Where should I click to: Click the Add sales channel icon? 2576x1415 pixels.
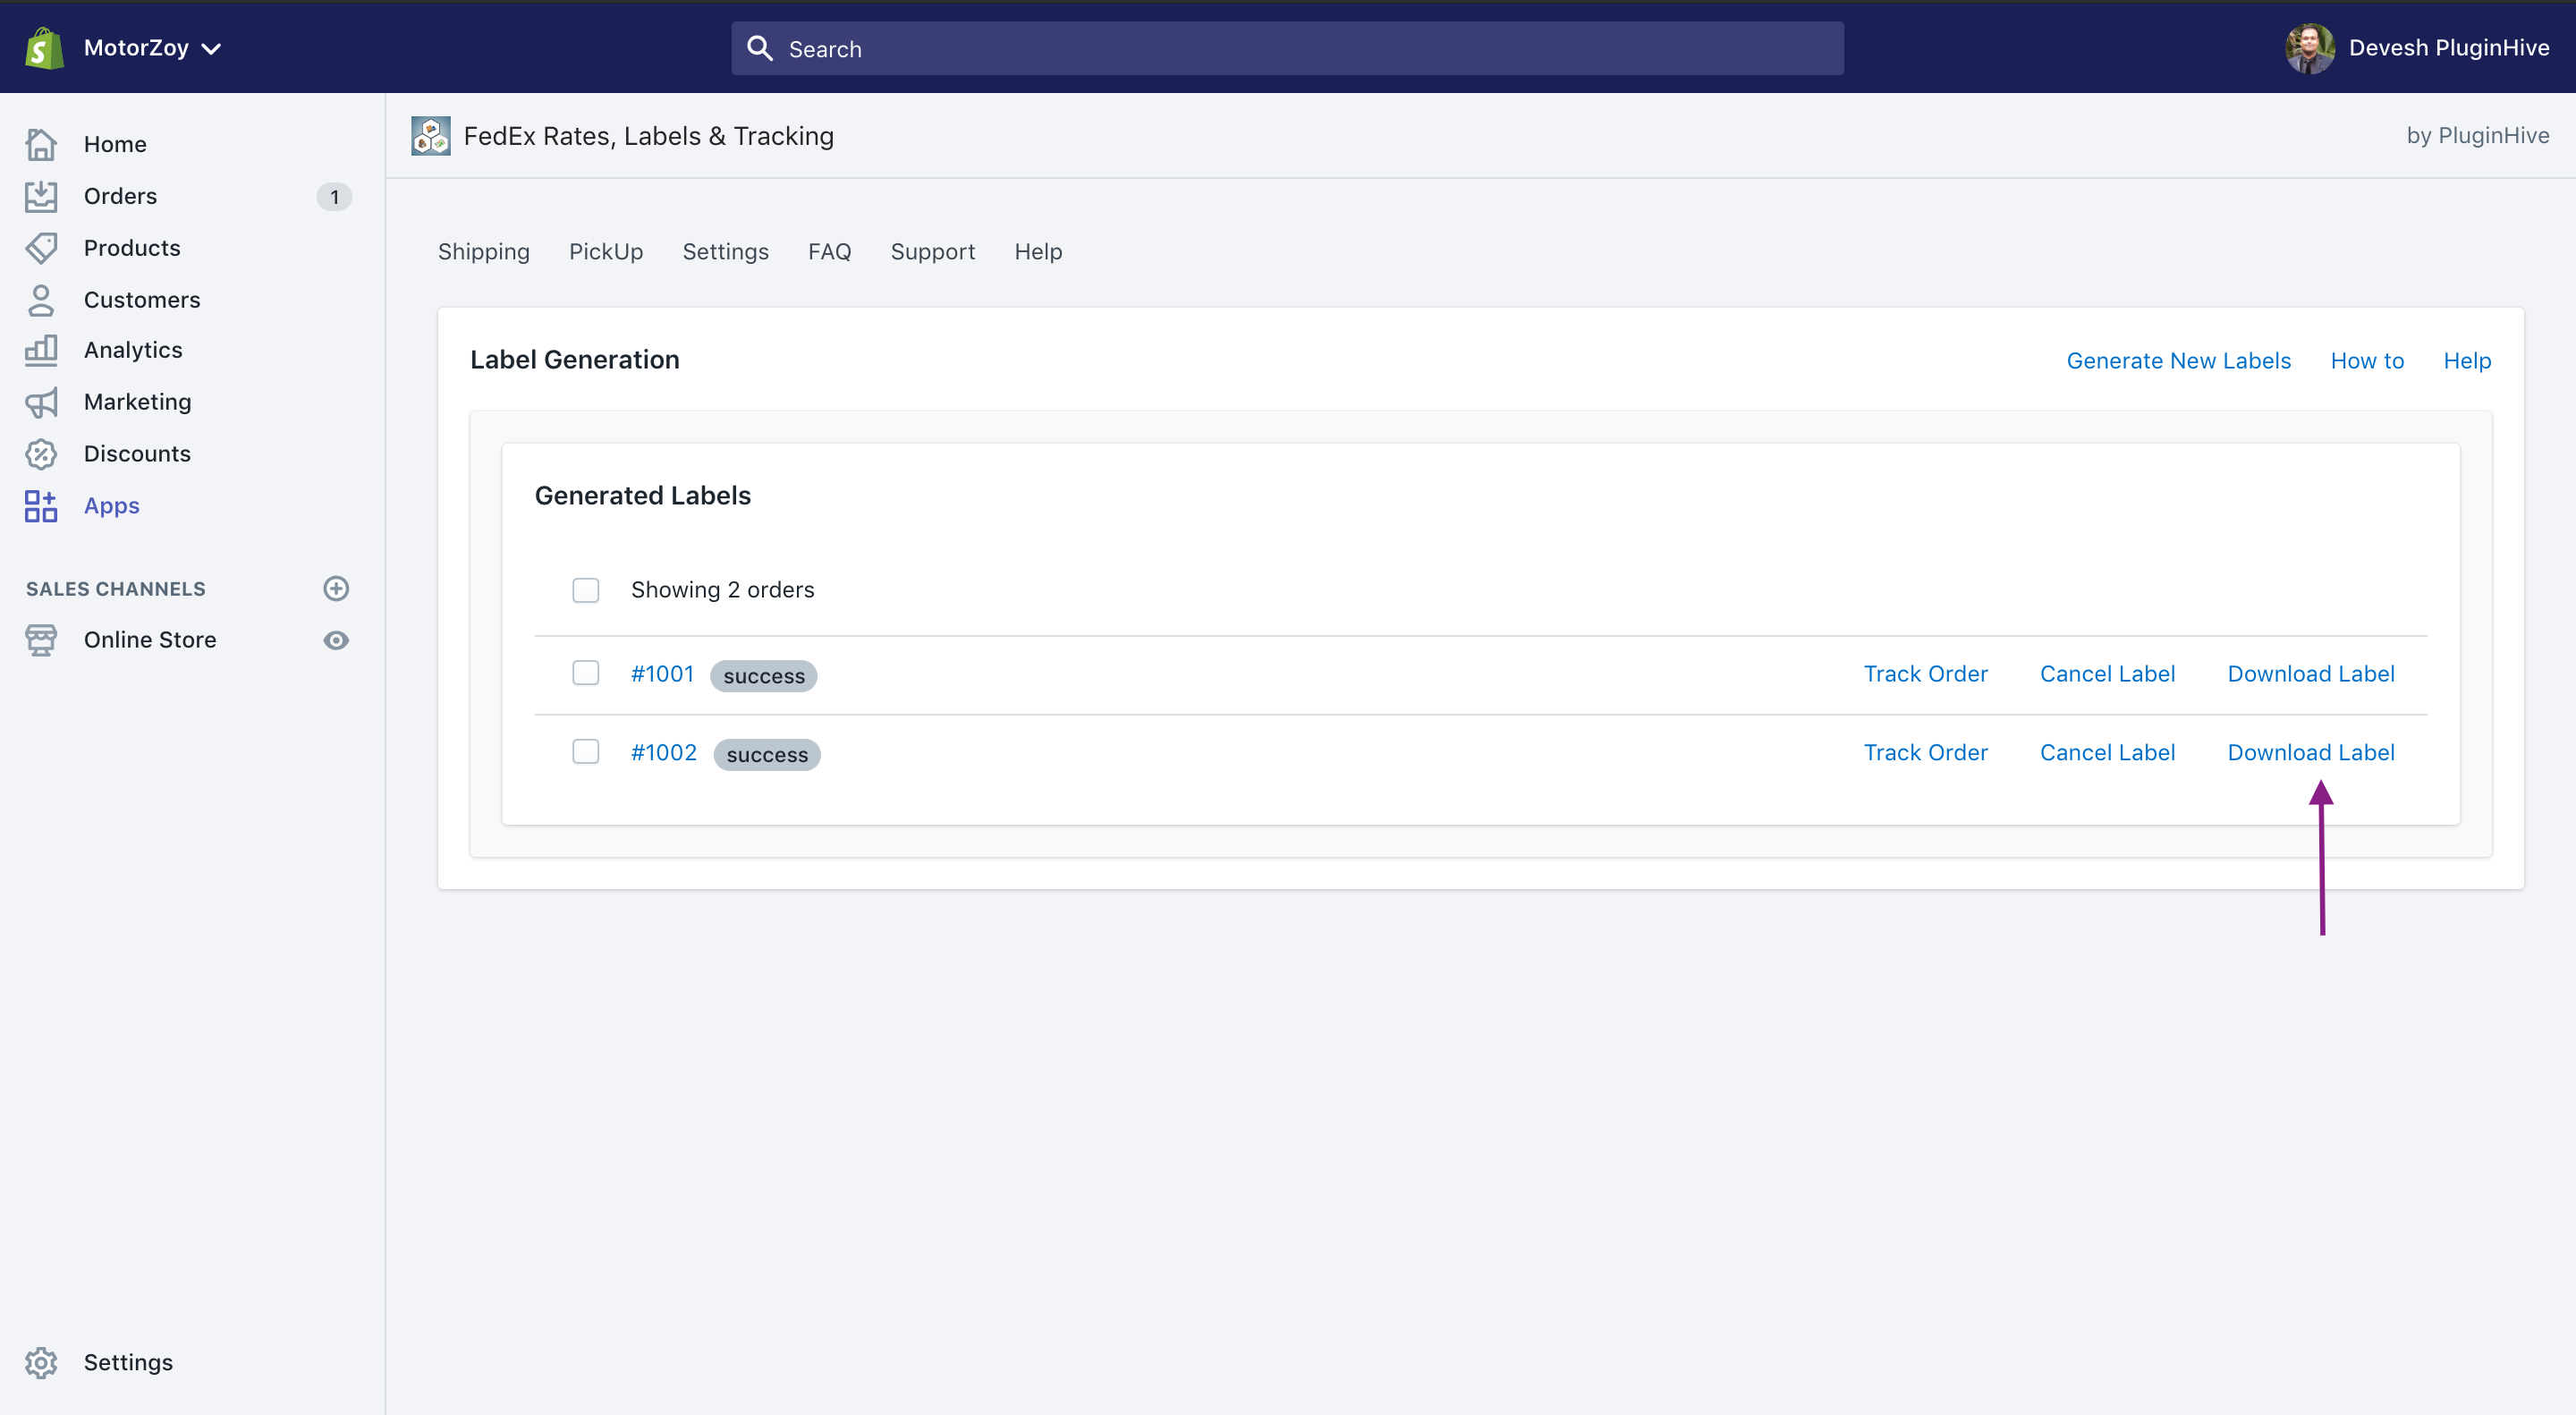pyautogui.click(x=336, y=589)
